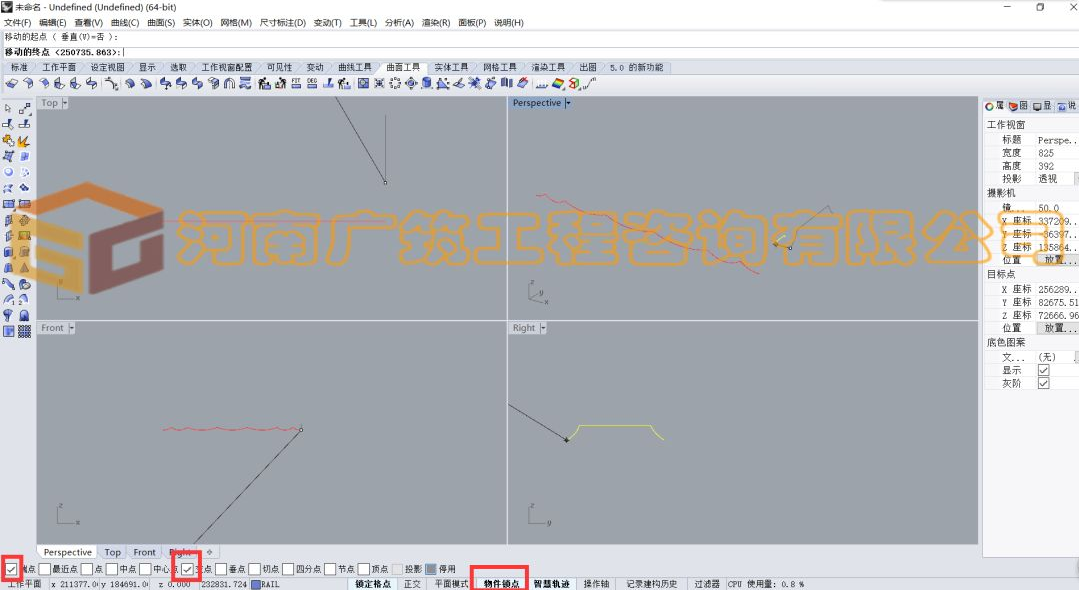1079x590 pixels.
Task: Open the 分析(A) menu
Action: point(399,23)
